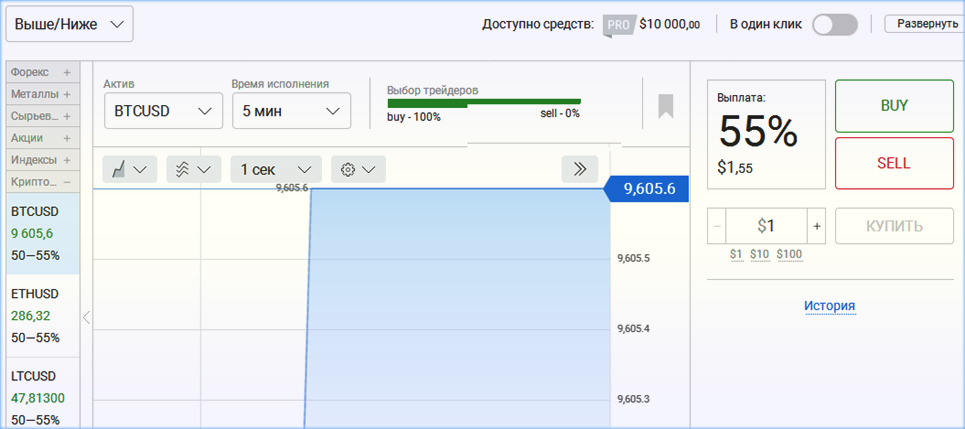Open the BTCUSD asset dropdown
965x429 pixels.
(x=163, y=111)
